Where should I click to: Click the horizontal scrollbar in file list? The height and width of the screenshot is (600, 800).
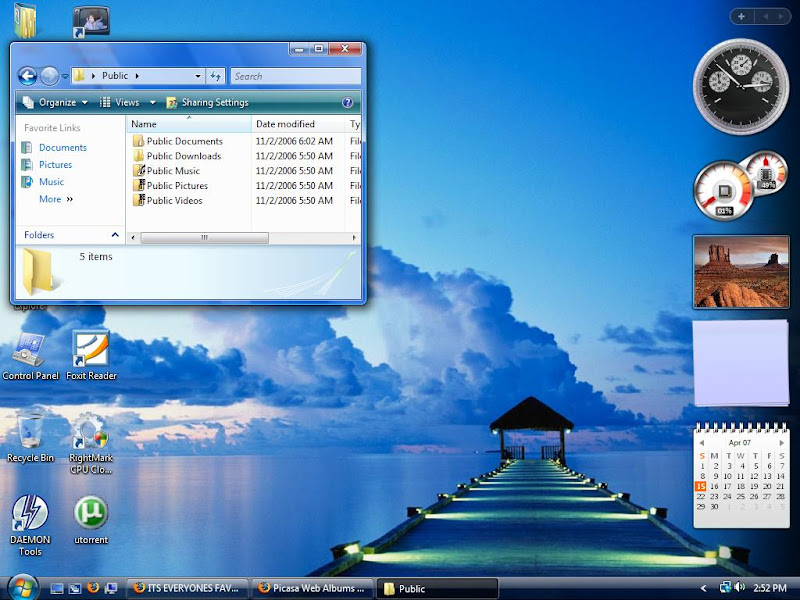(x=204, y=238)
